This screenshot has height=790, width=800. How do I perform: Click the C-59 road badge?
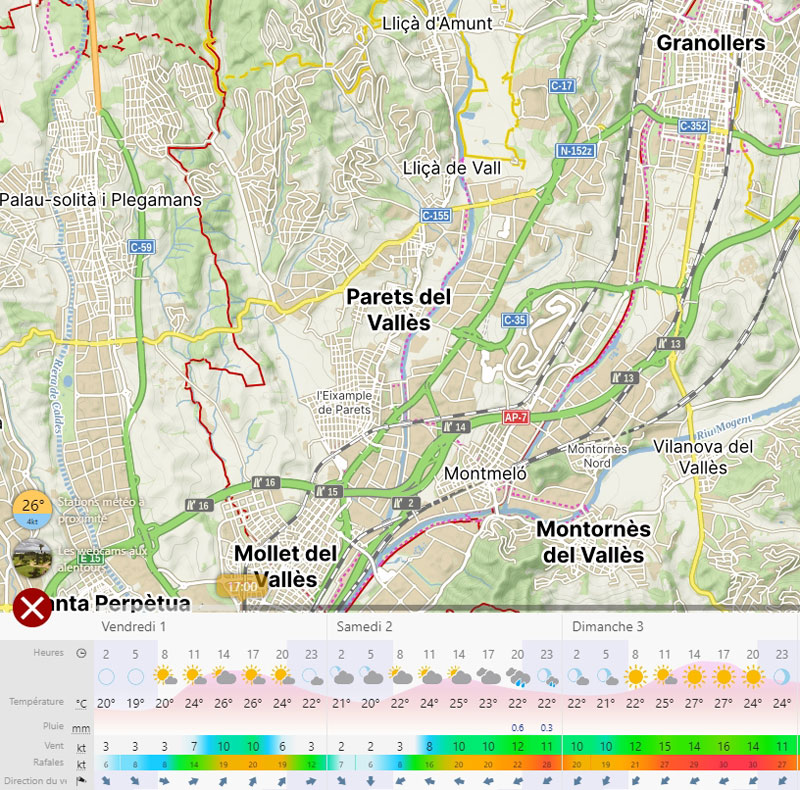pos(141,247)
